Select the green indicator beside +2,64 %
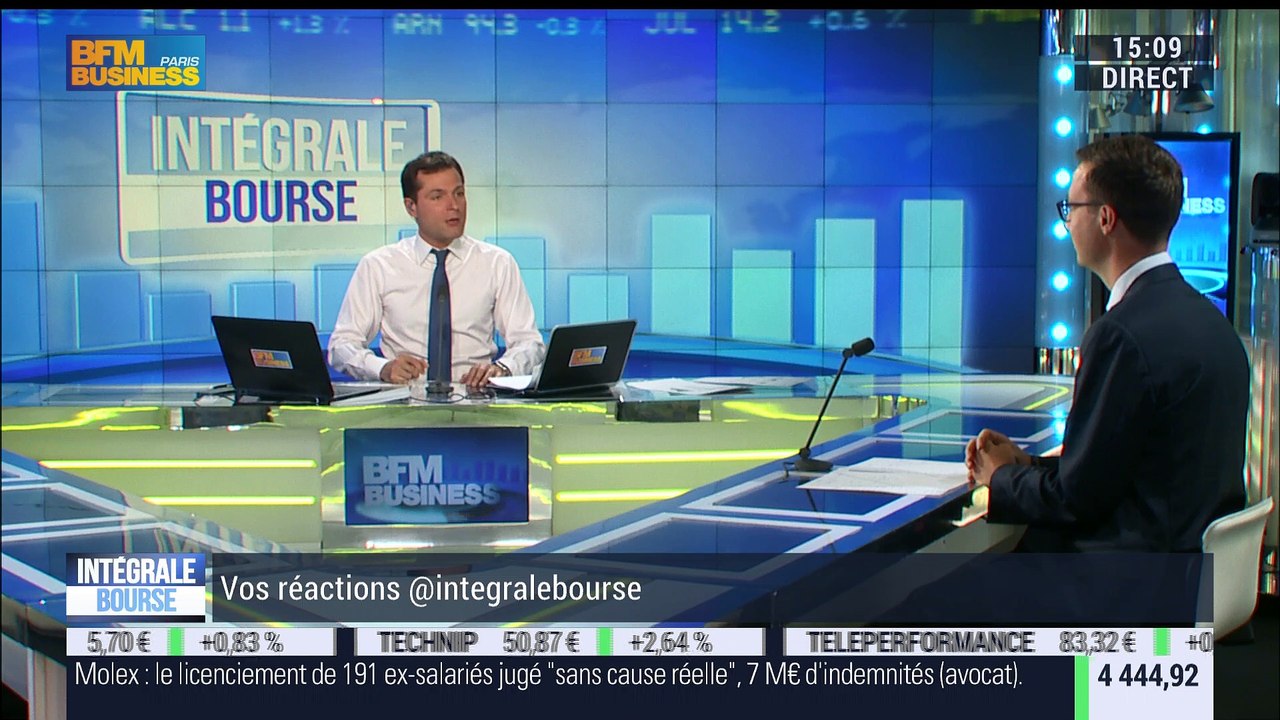The height and width of the screenshot is (720, 1280). pyautogui.click(x=605, y=642)
